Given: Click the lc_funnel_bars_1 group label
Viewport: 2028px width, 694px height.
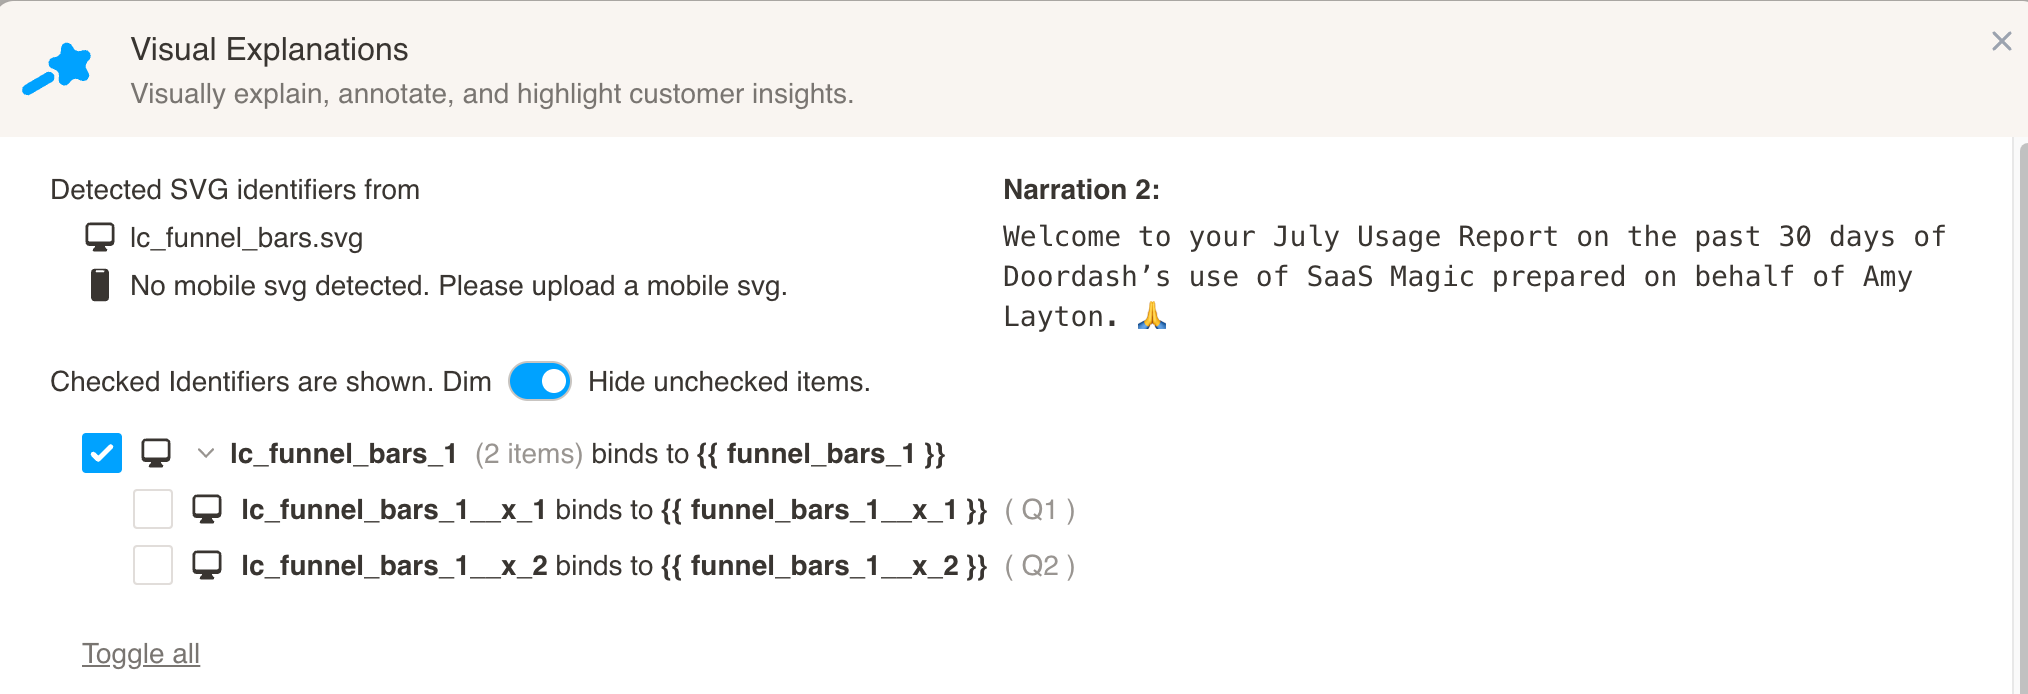Looking at the screenshot, I should [x=343, y=453].
